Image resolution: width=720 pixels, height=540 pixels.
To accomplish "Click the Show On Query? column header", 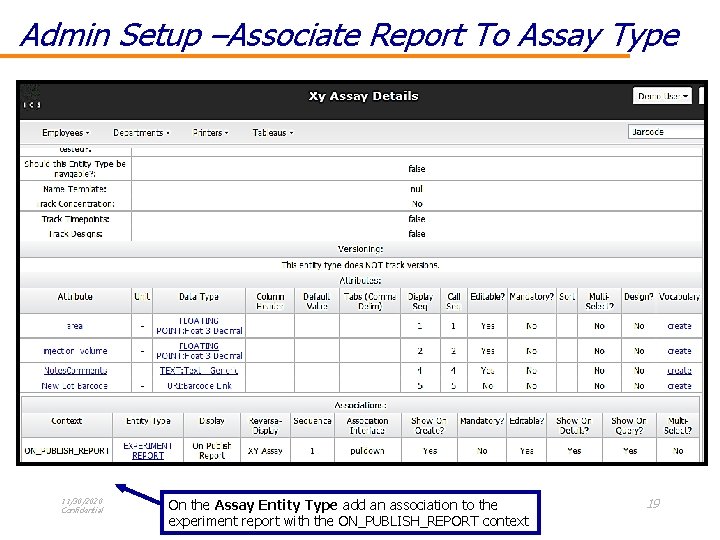I will coord(629,425).
